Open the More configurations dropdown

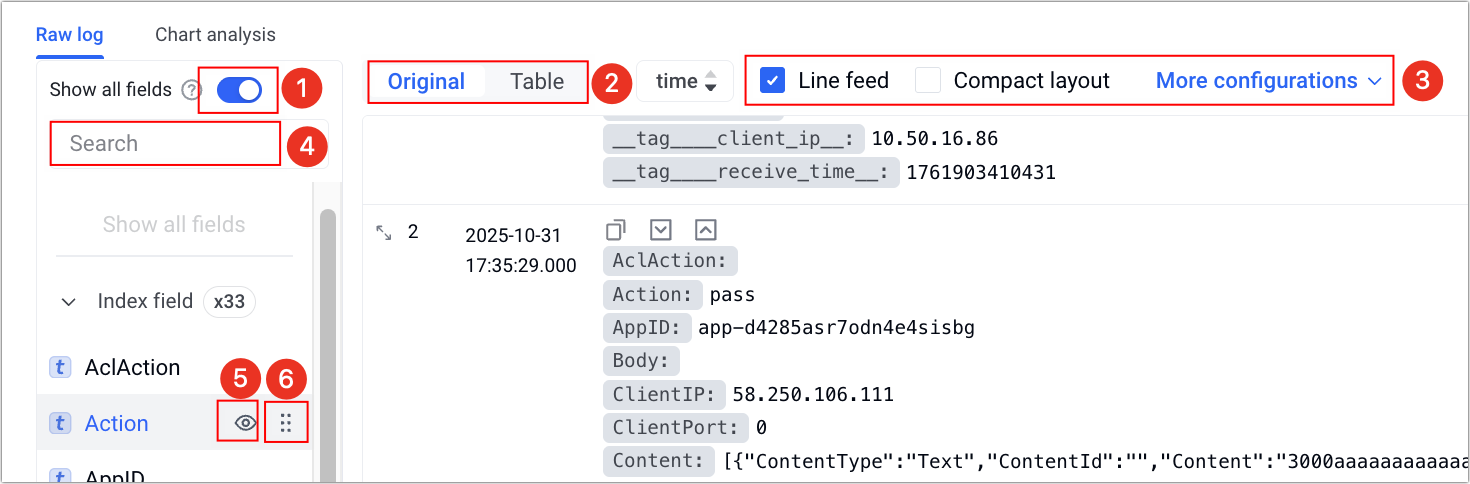coord(1268,81)
